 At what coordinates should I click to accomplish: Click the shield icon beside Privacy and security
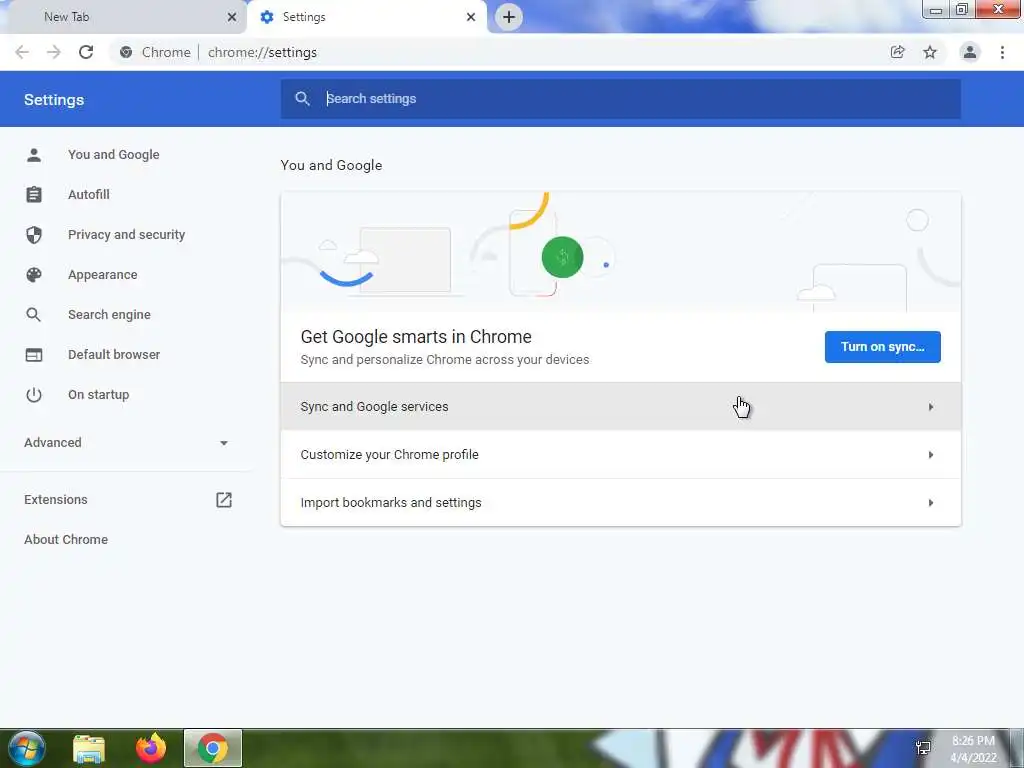[x=34, y=234]
